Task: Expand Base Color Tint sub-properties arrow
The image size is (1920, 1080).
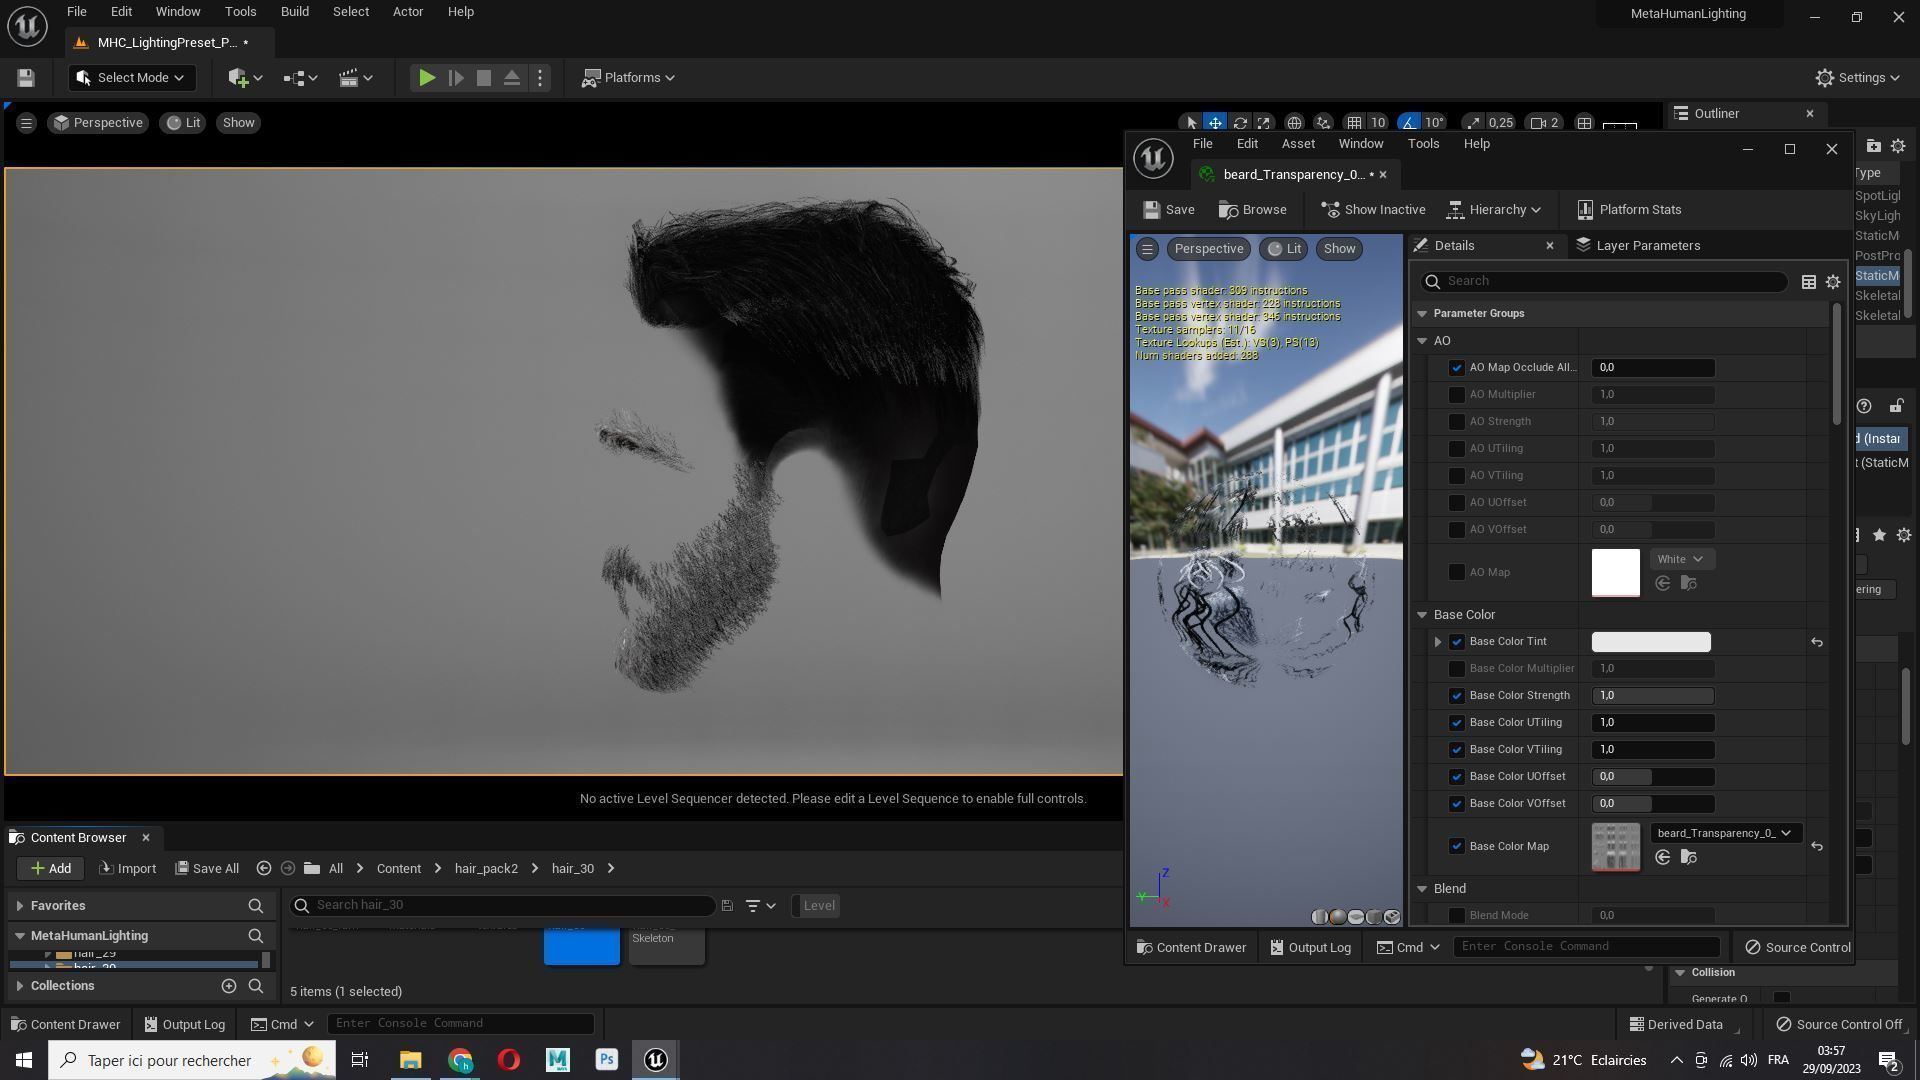Action: pos(1438,642)
